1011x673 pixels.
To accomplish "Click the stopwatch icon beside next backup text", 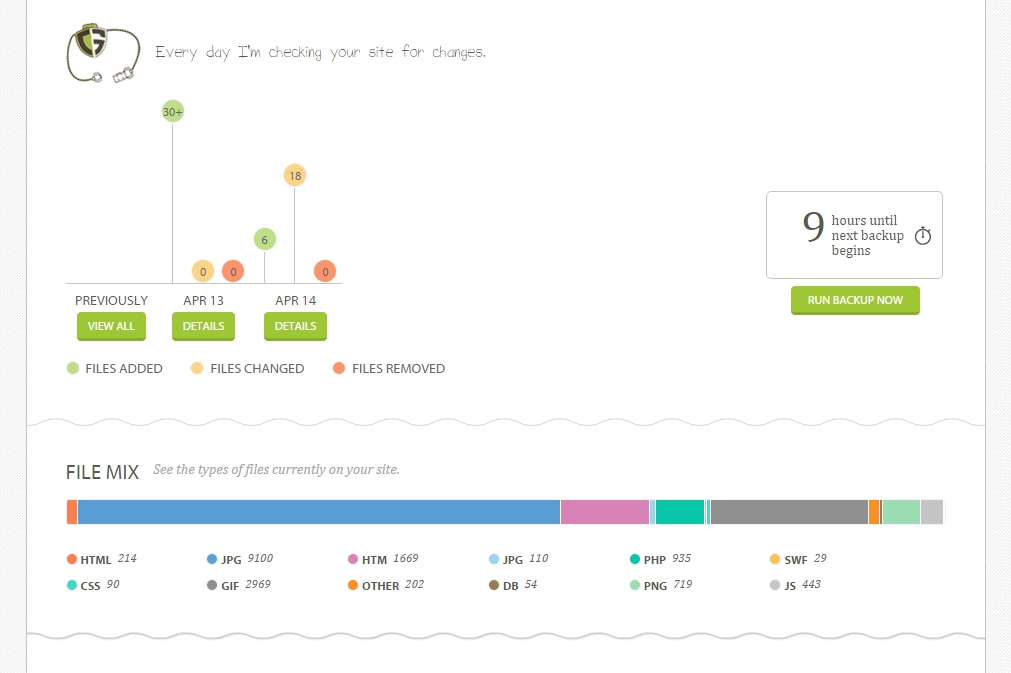I will click(x=923, y=235).
